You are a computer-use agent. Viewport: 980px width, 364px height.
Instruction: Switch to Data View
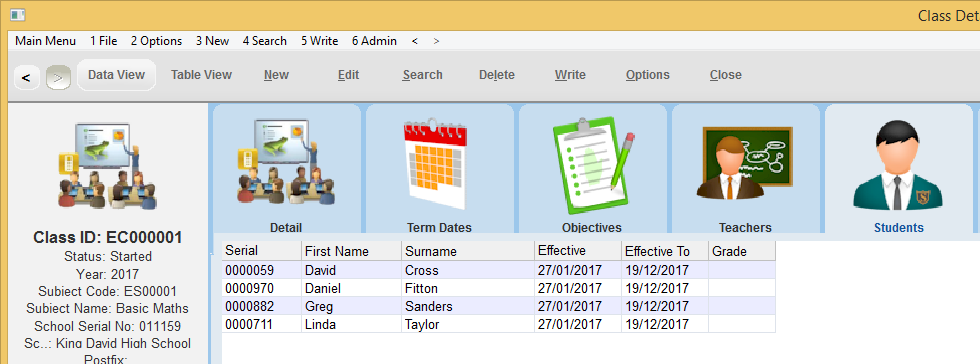click(116, 75)
